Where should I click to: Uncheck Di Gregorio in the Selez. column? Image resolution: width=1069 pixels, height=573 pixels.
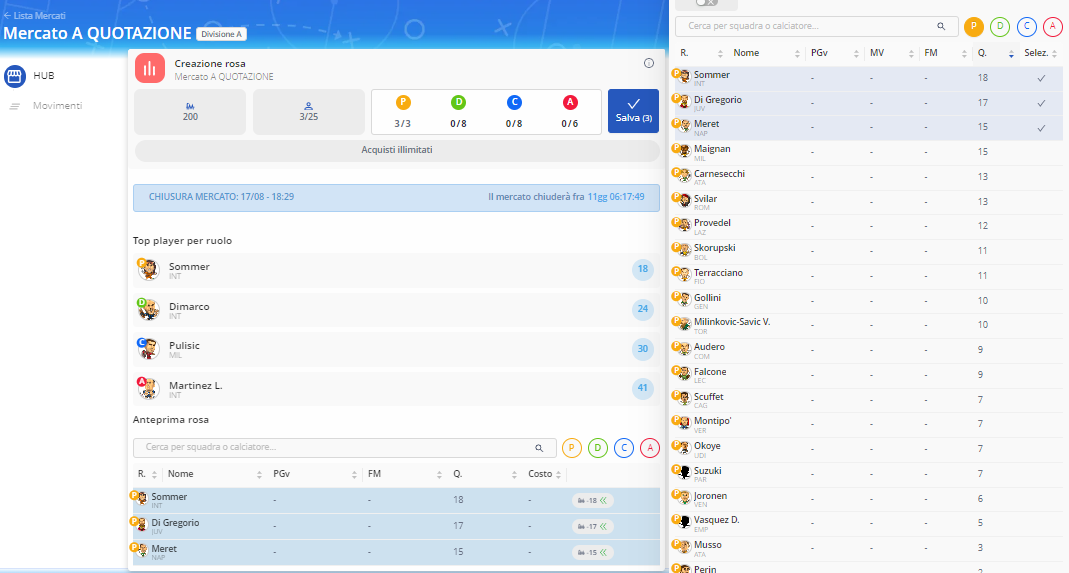[1041, 104]
